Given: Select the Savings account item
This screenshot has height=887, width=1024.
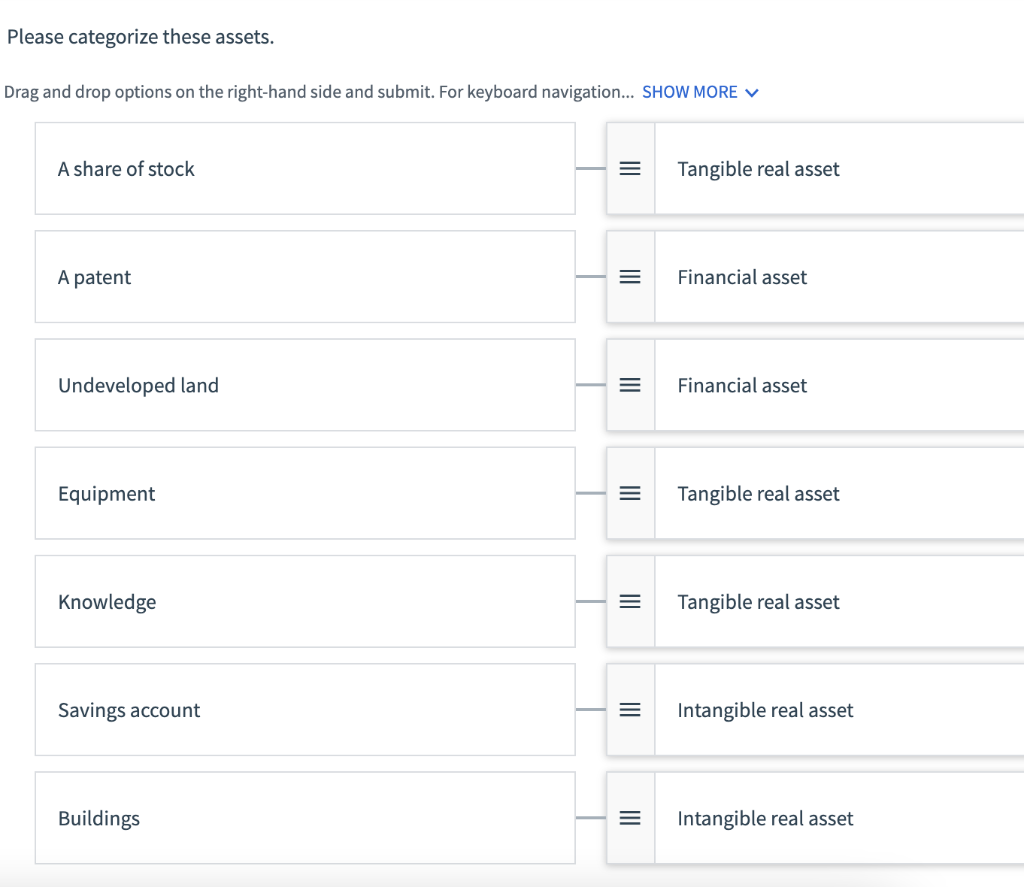Looking at the screenshot, I should point(305,710).
